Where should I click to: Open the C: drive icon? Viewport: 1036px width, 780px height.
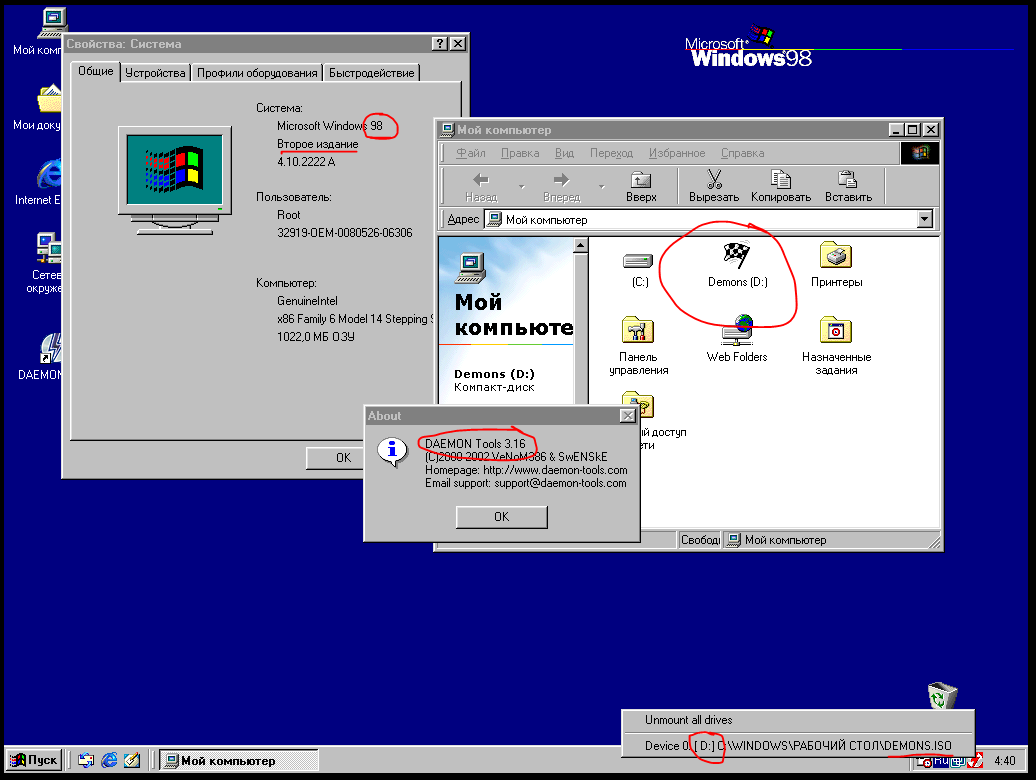639,262
